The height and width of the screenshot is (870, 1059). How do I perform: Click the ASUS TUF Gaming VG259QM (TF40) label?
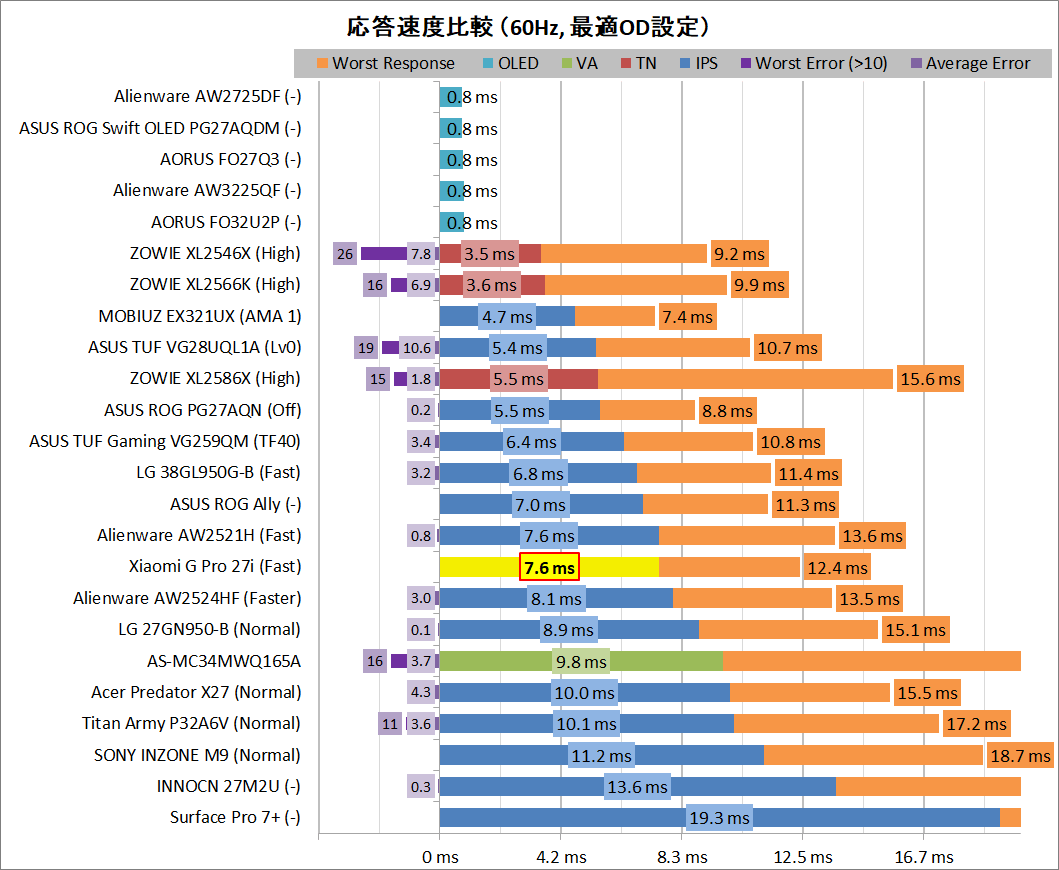(x=165, y=441)
